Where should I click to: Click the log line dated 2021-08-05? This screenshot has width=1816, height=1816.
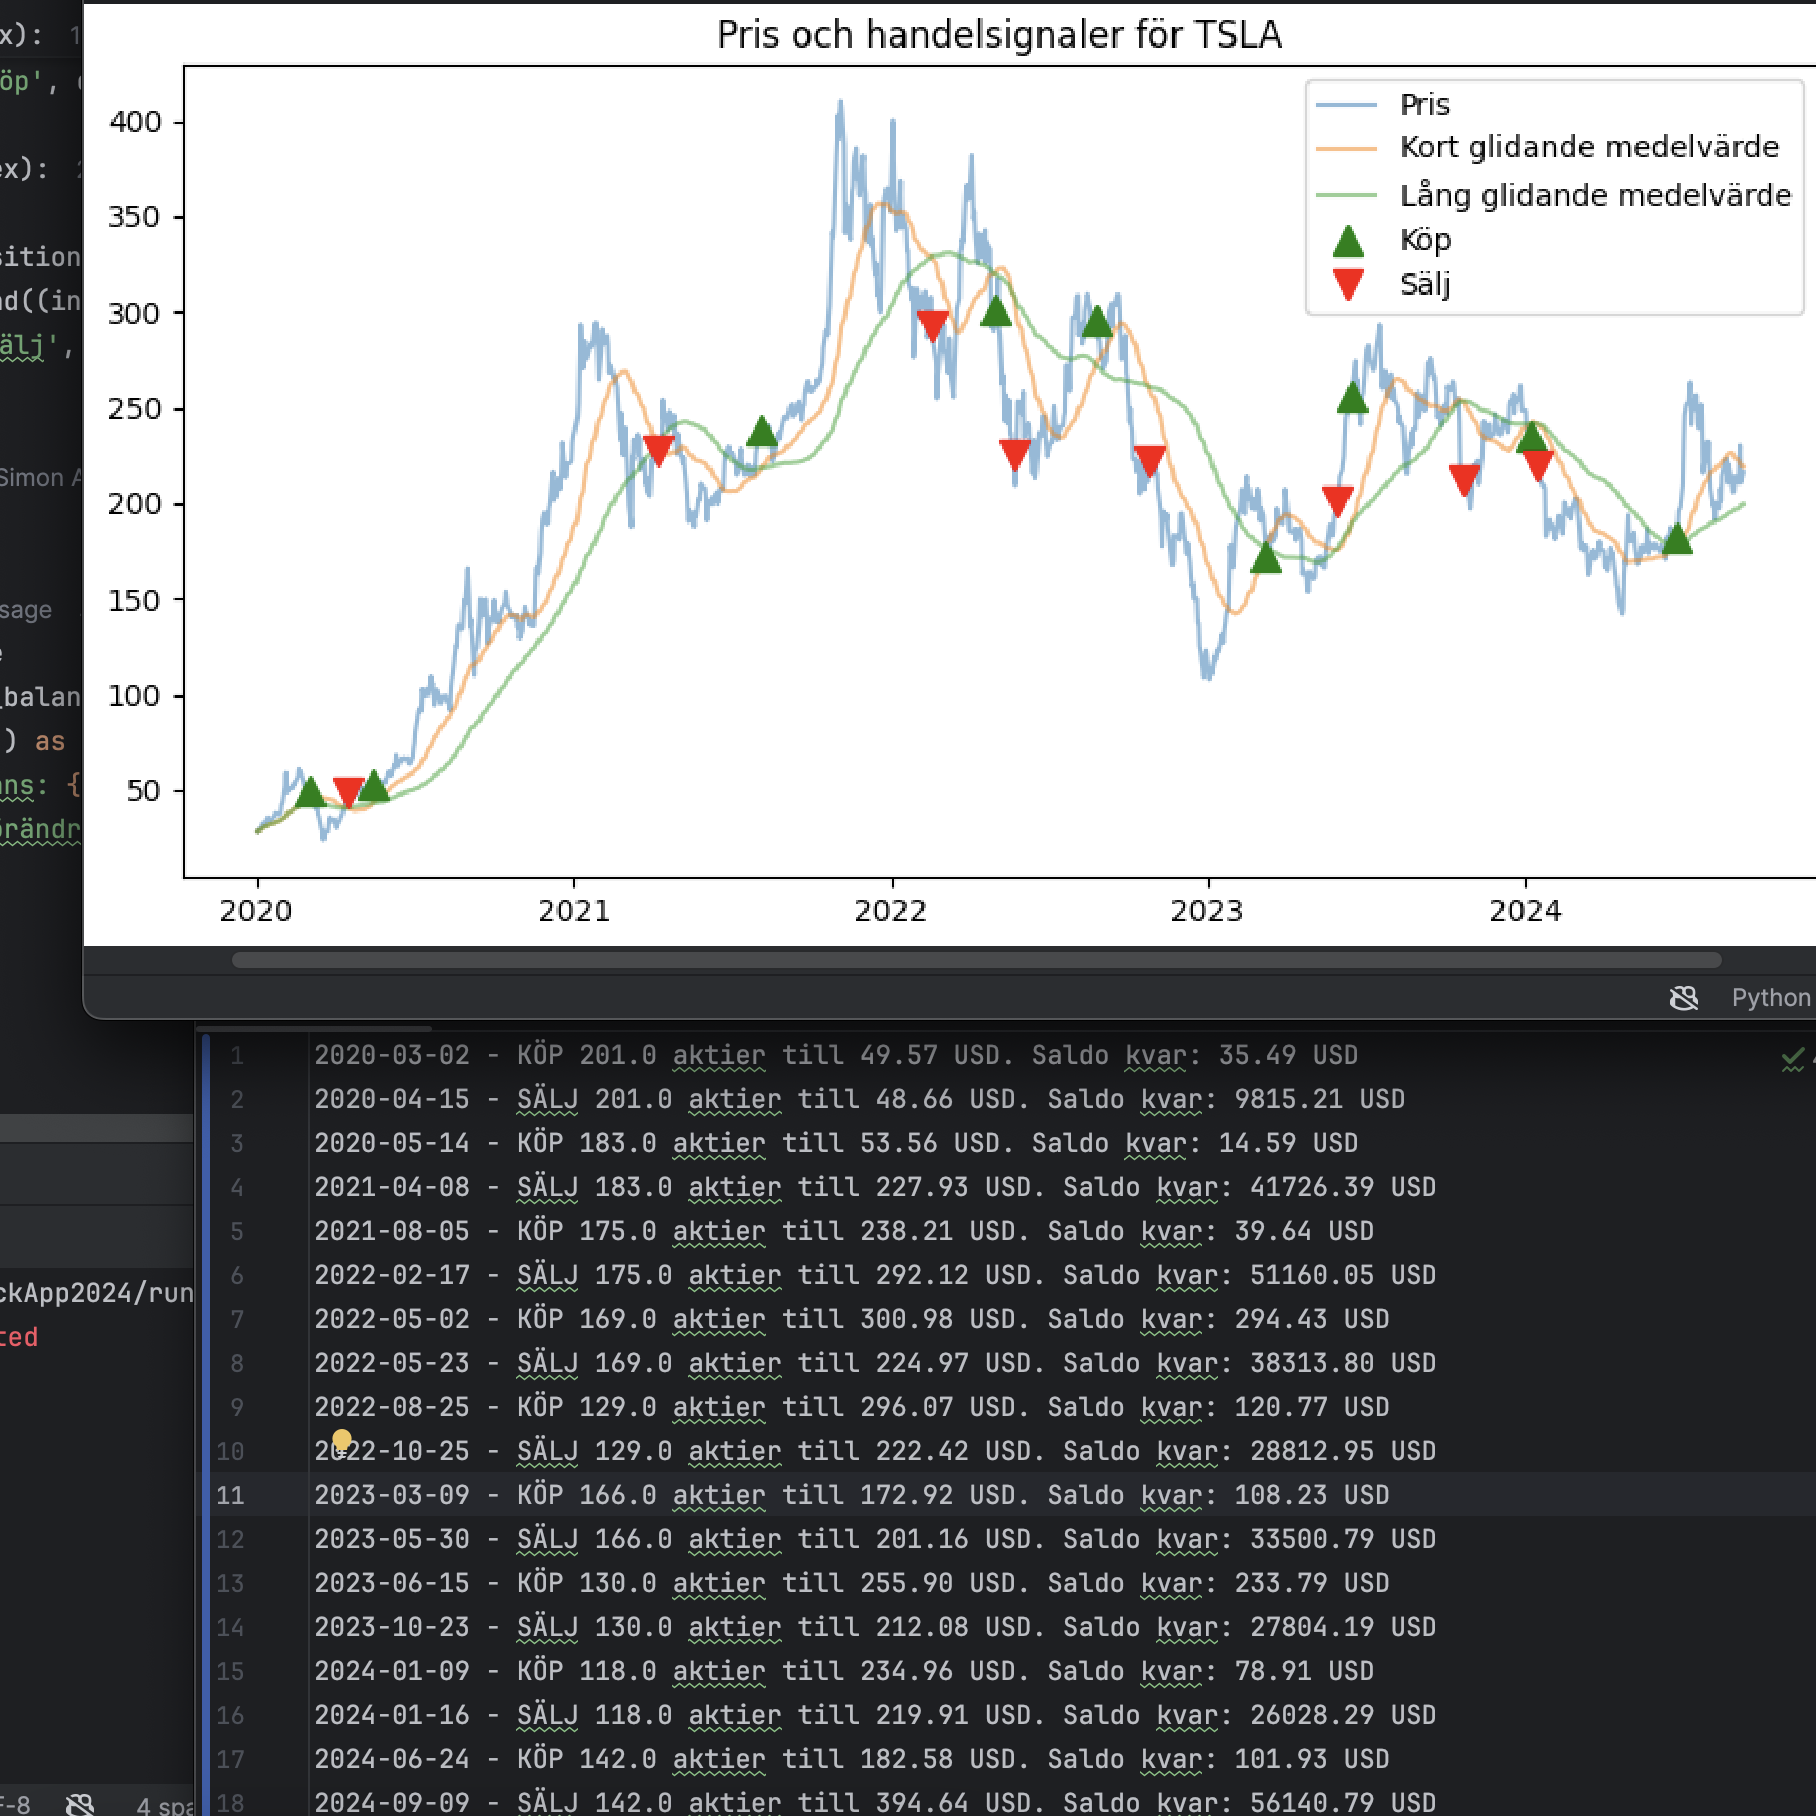[844, 1232]
